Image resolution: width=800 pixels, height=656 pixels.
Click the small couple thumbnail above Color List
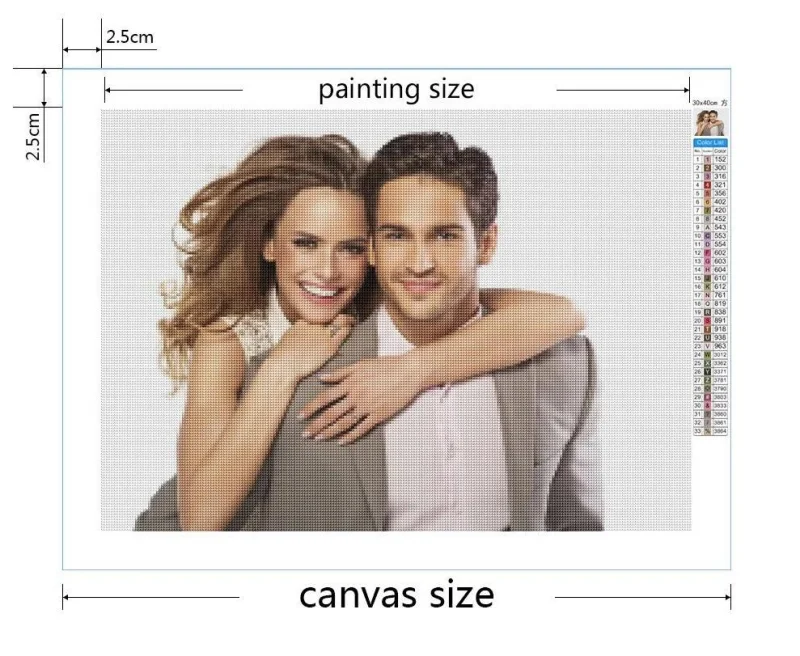point(710,122)
